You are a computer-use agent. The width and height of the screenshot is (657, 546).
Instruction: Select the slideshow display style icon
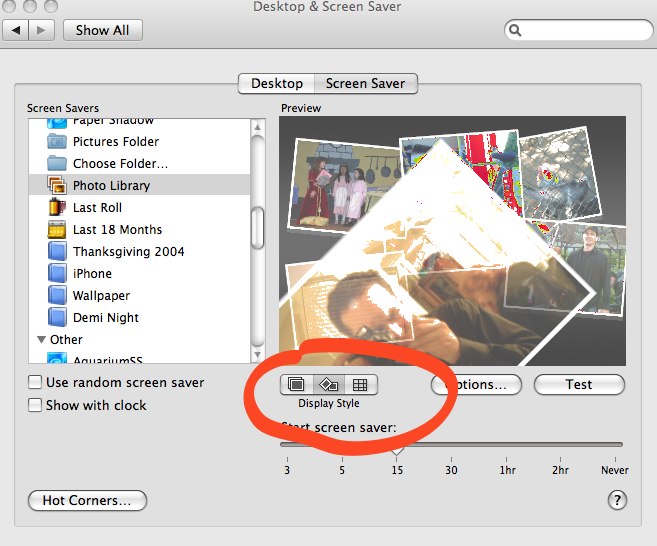tap(296, 384)
